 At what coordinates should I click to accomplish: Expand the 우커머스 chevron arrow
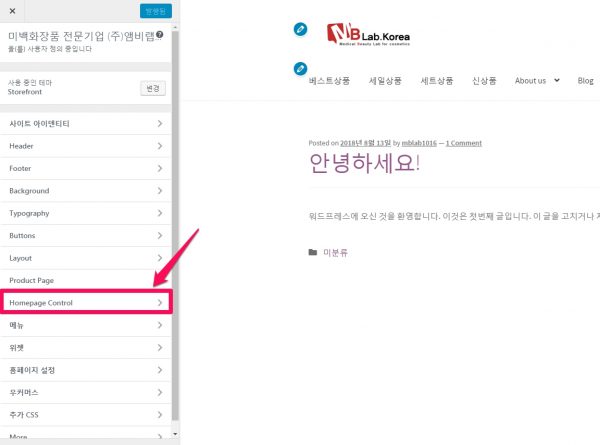coord(160,392)
